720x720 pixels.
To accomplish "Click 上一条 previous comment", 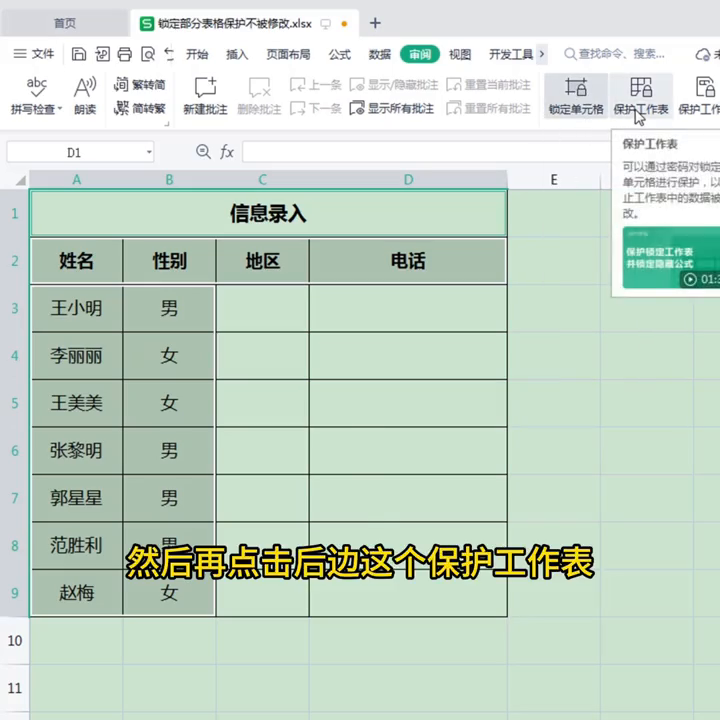I will click(x=315, y=84).
